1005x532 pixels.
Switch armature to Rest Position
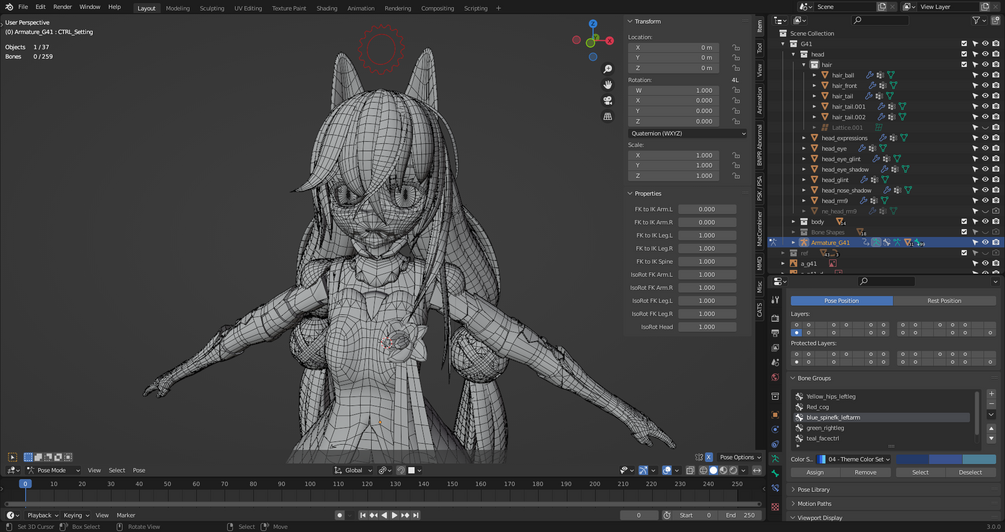944,301
